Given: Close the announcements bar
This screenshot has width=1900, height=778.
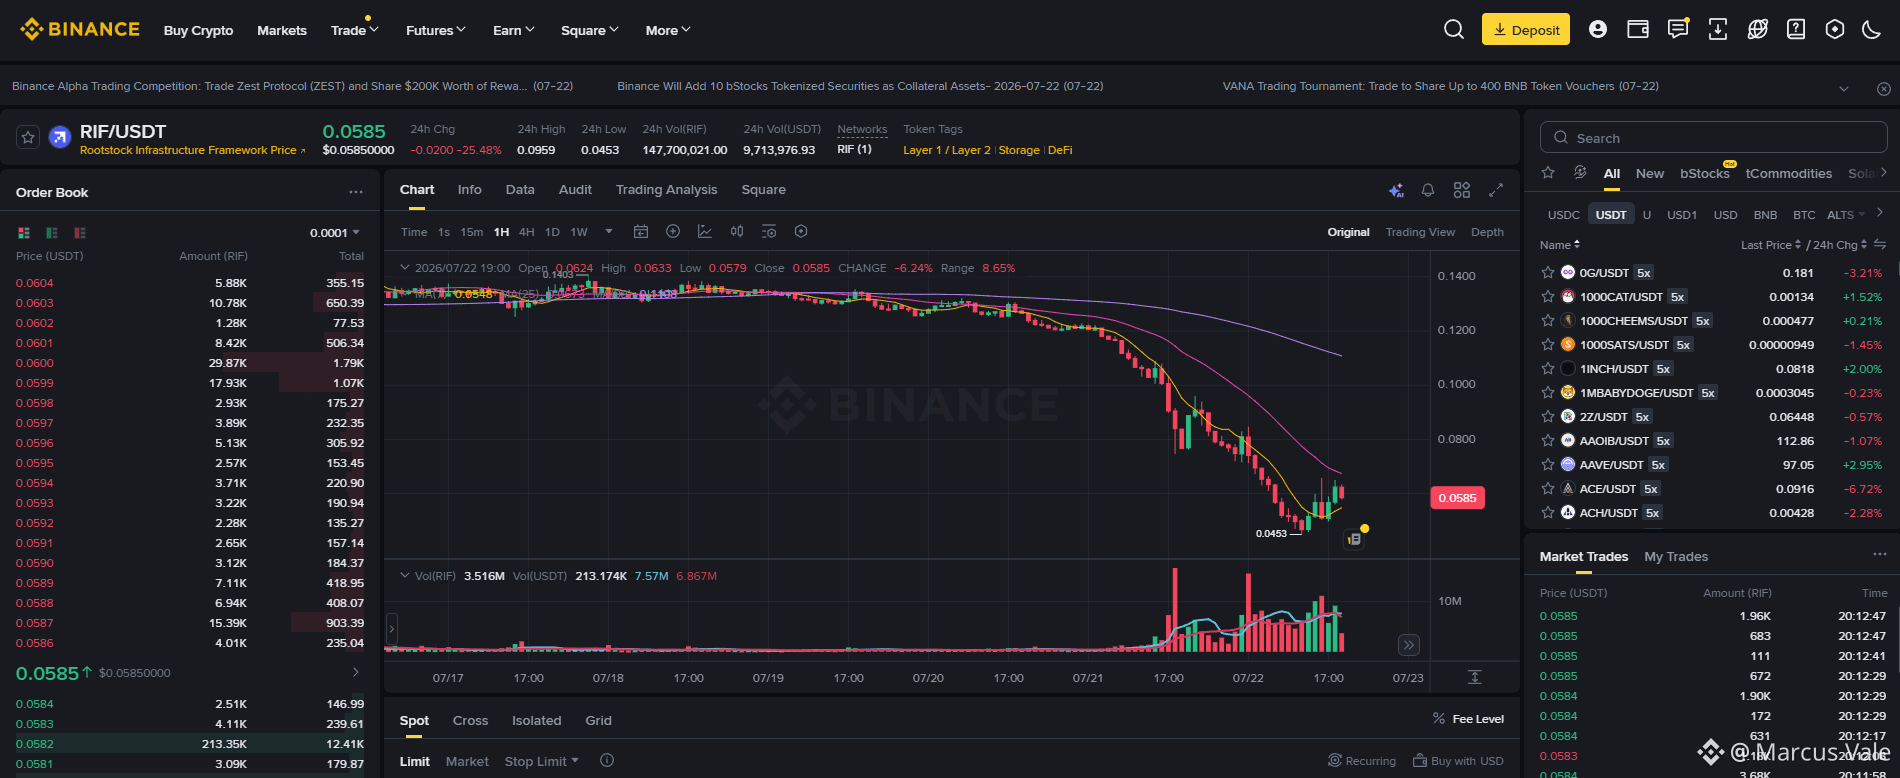Looking at the screenshot, I should point(1884,89).
